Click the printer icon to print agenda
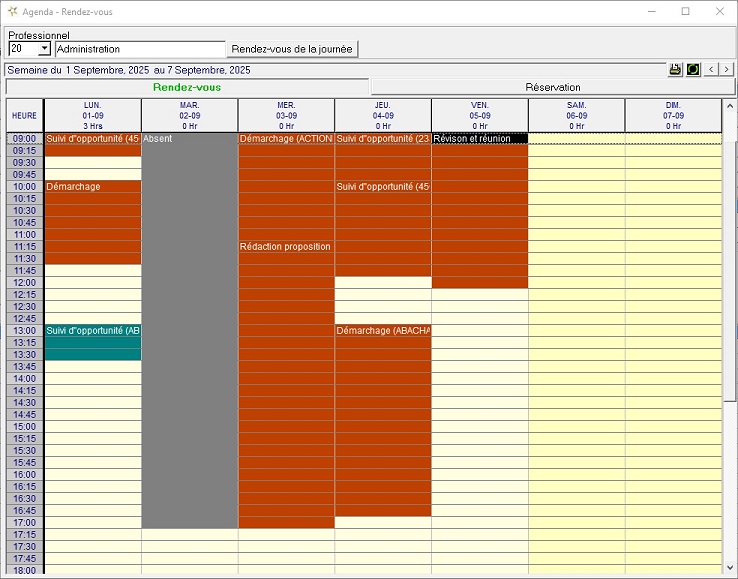The height and width of the screenshot is (579, 738). pos(675,70)
